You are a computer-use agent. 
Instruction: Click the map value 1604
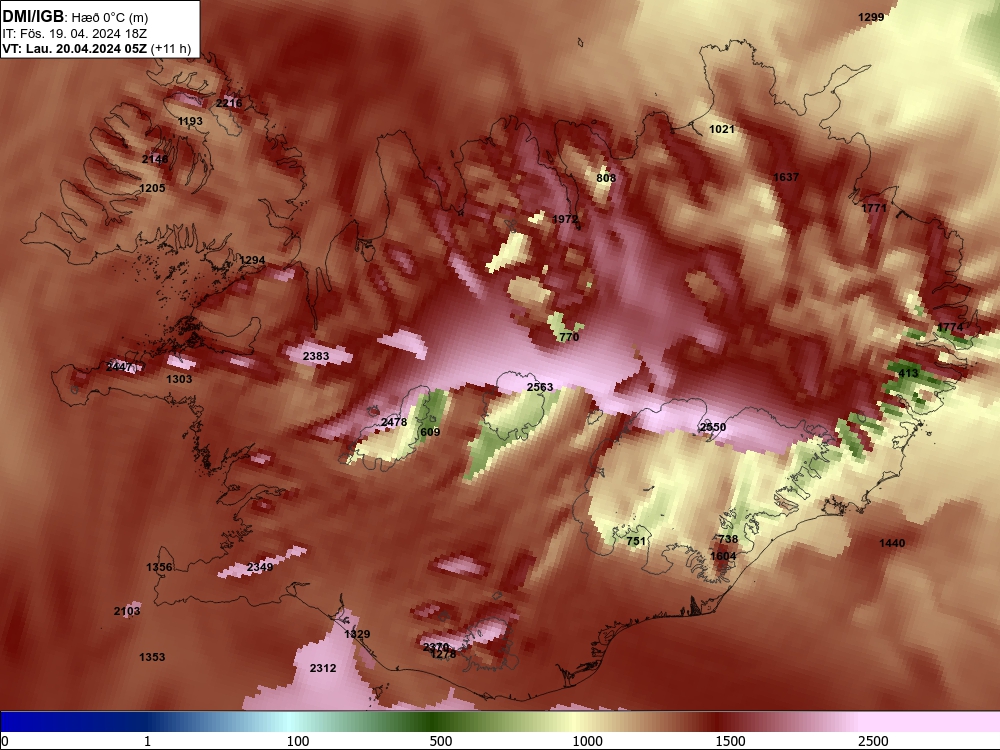click(x=723, y=555)
